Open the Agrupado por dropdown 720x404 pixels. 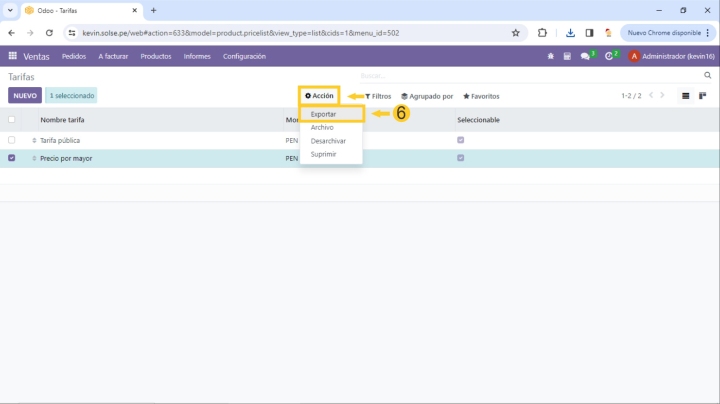(427, 96)
